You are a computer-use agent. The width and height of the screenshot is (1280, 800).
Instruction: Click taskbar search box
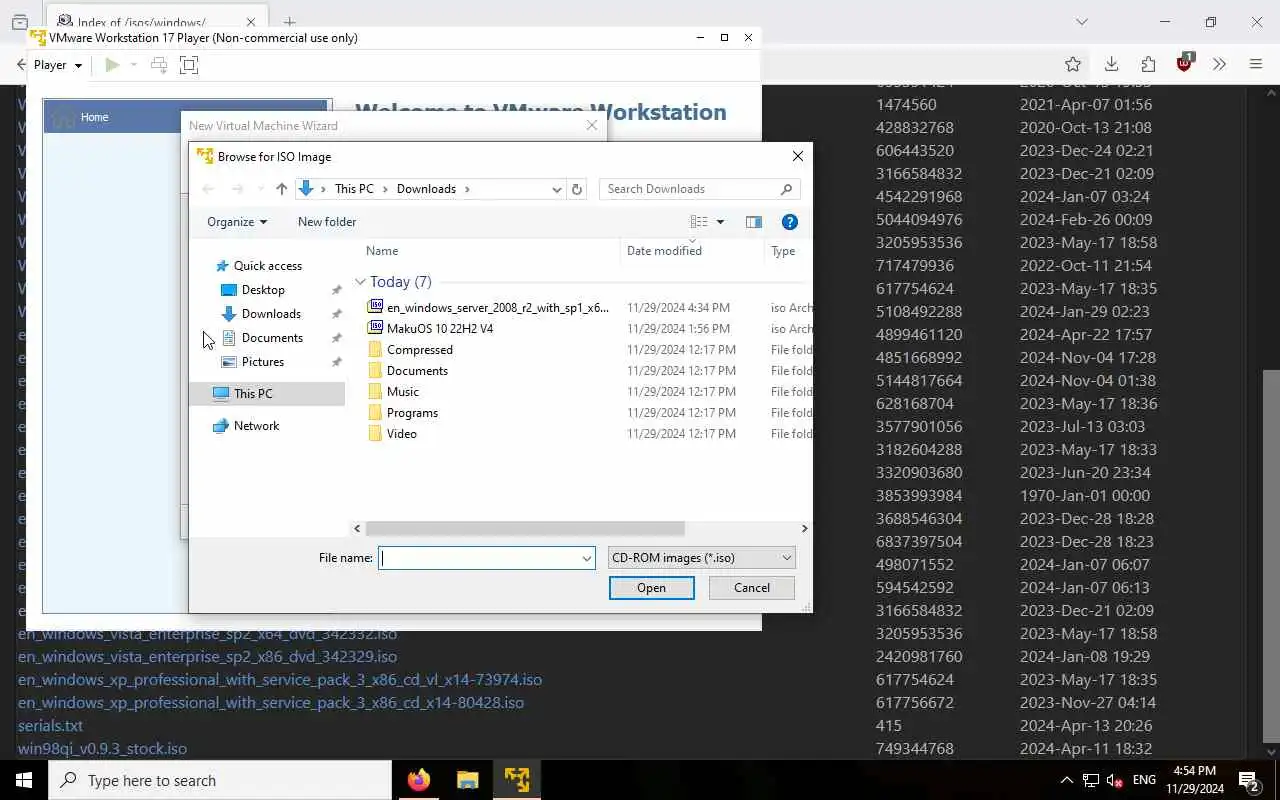click(220, 780)
